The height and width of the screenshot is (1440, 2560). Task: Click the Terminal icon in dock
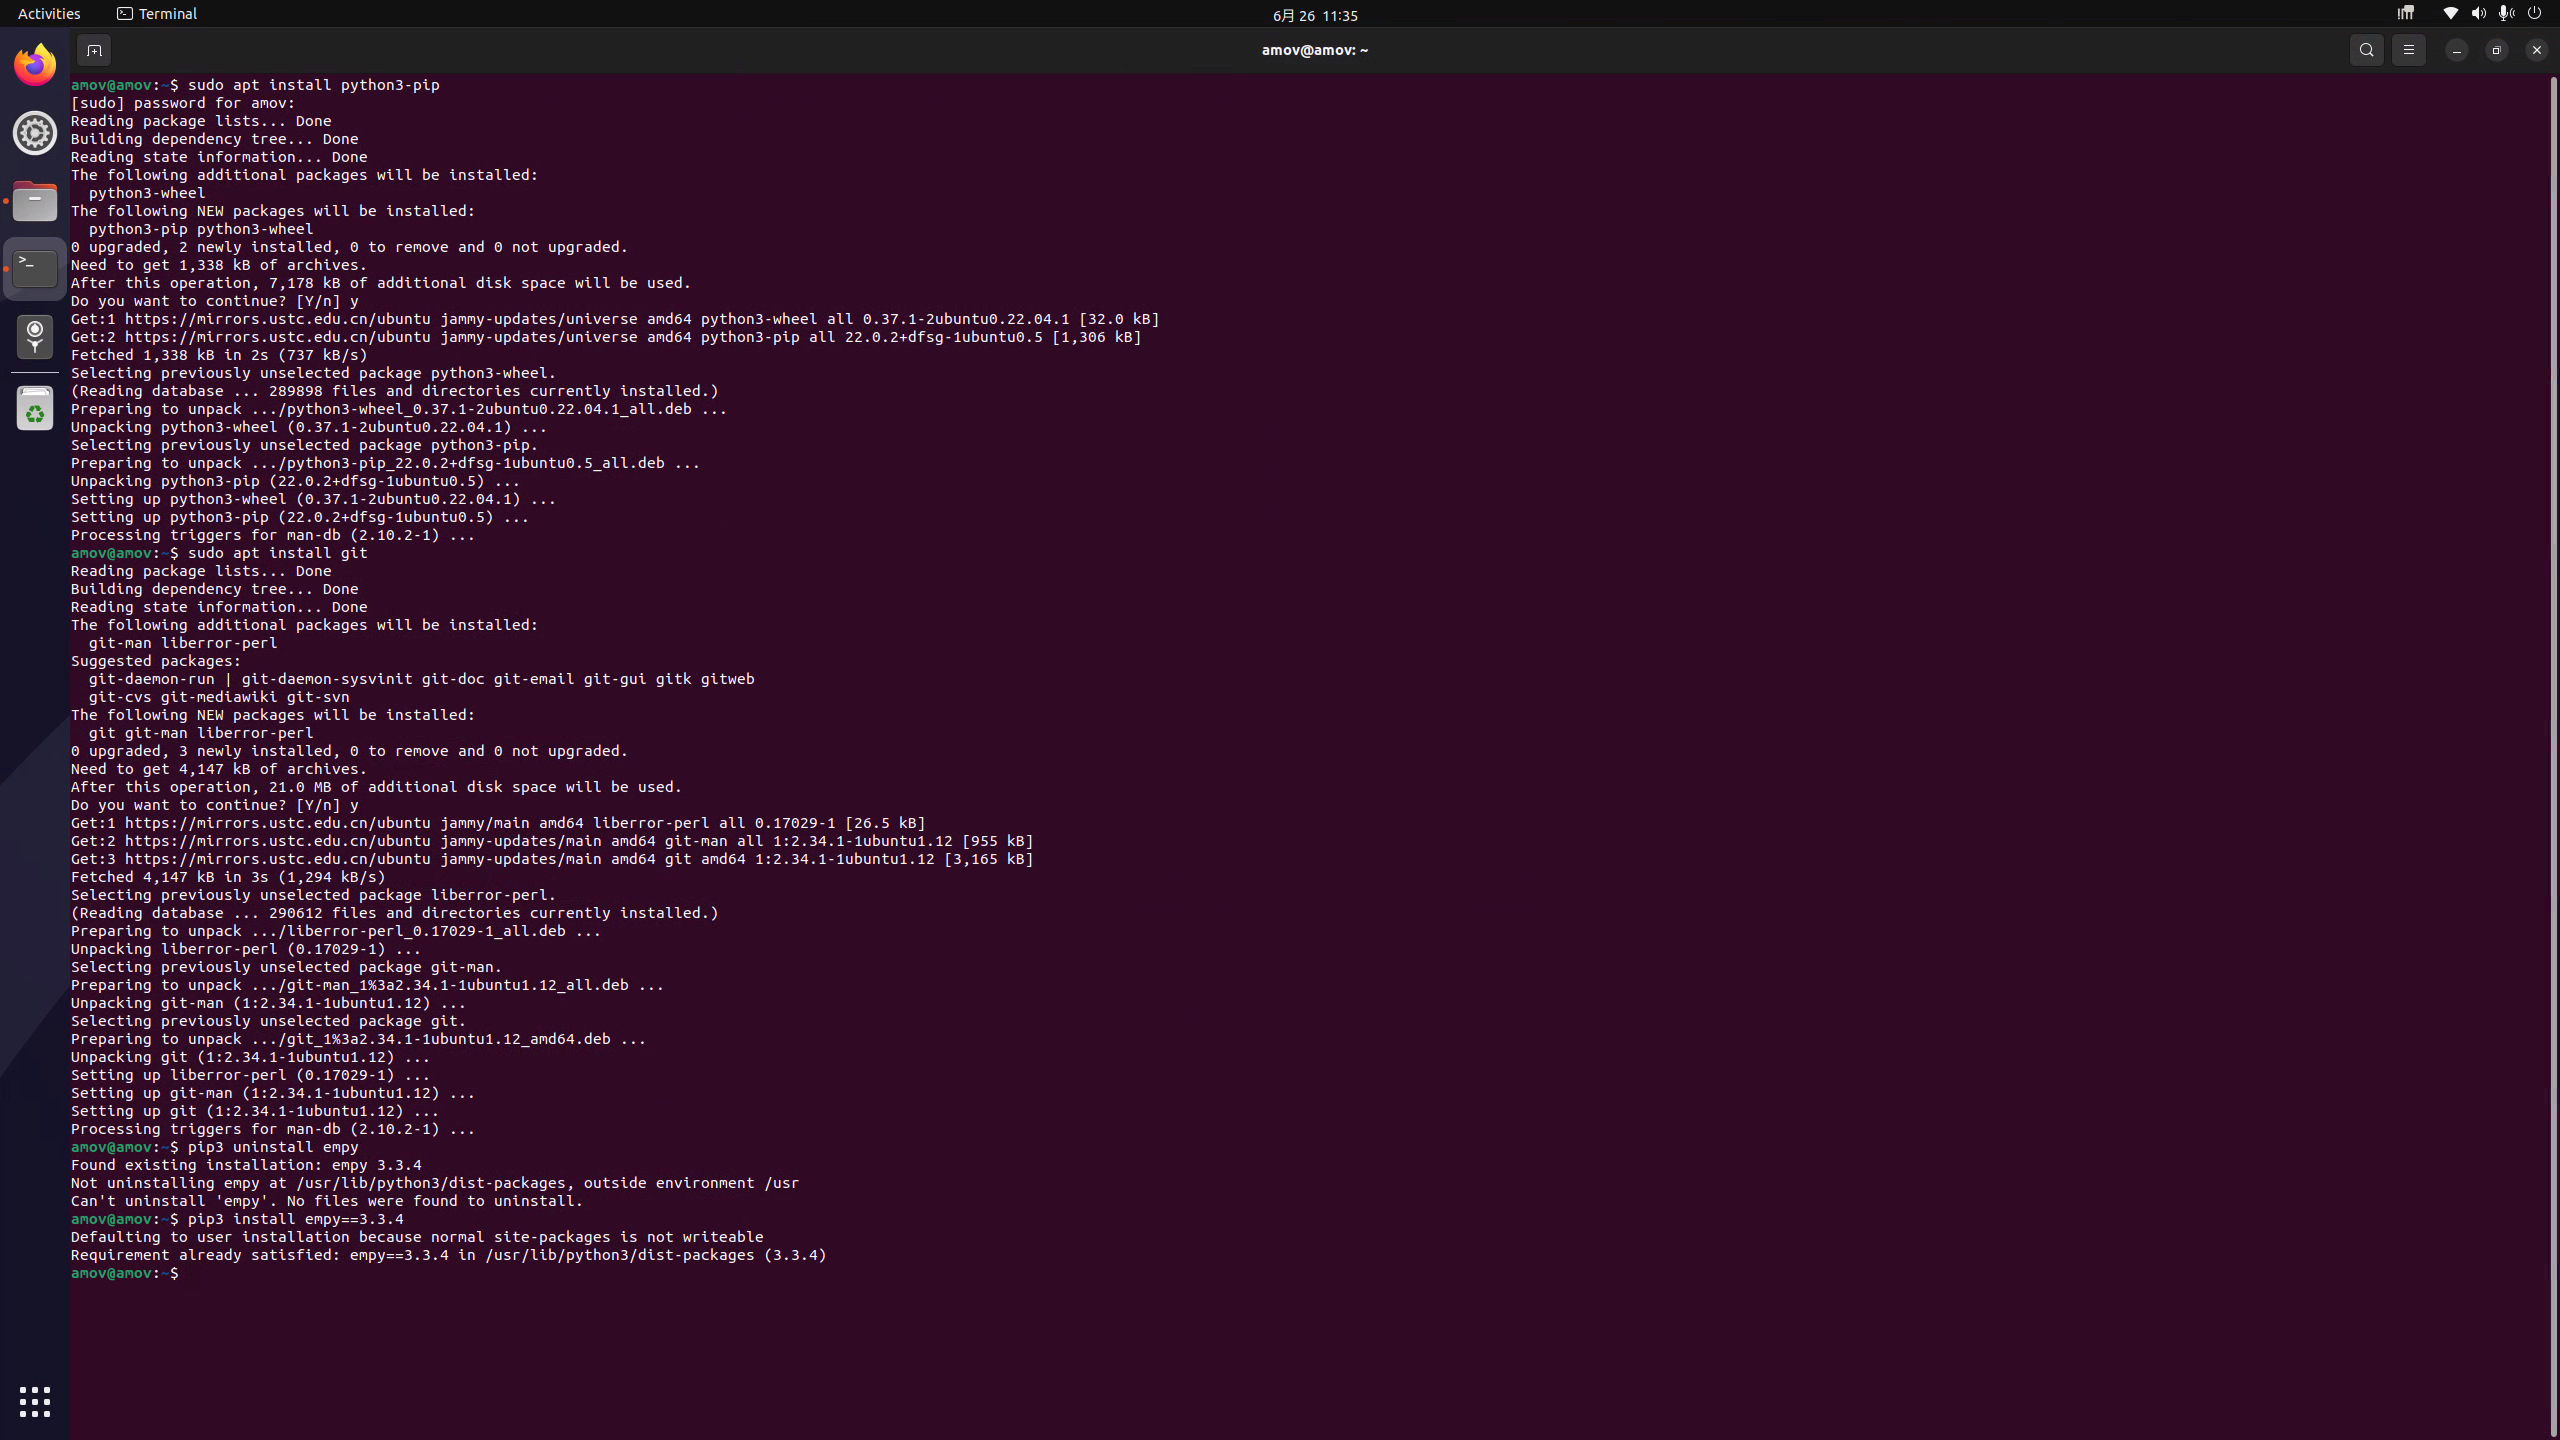(35, 269)
